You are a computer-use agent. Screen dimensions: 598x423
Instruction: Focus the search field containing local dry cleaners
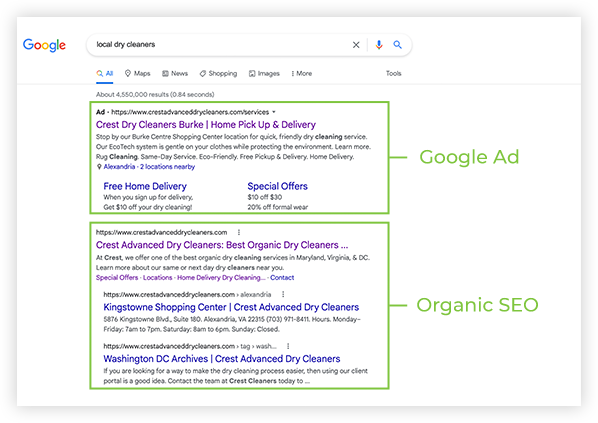[249, 45]
